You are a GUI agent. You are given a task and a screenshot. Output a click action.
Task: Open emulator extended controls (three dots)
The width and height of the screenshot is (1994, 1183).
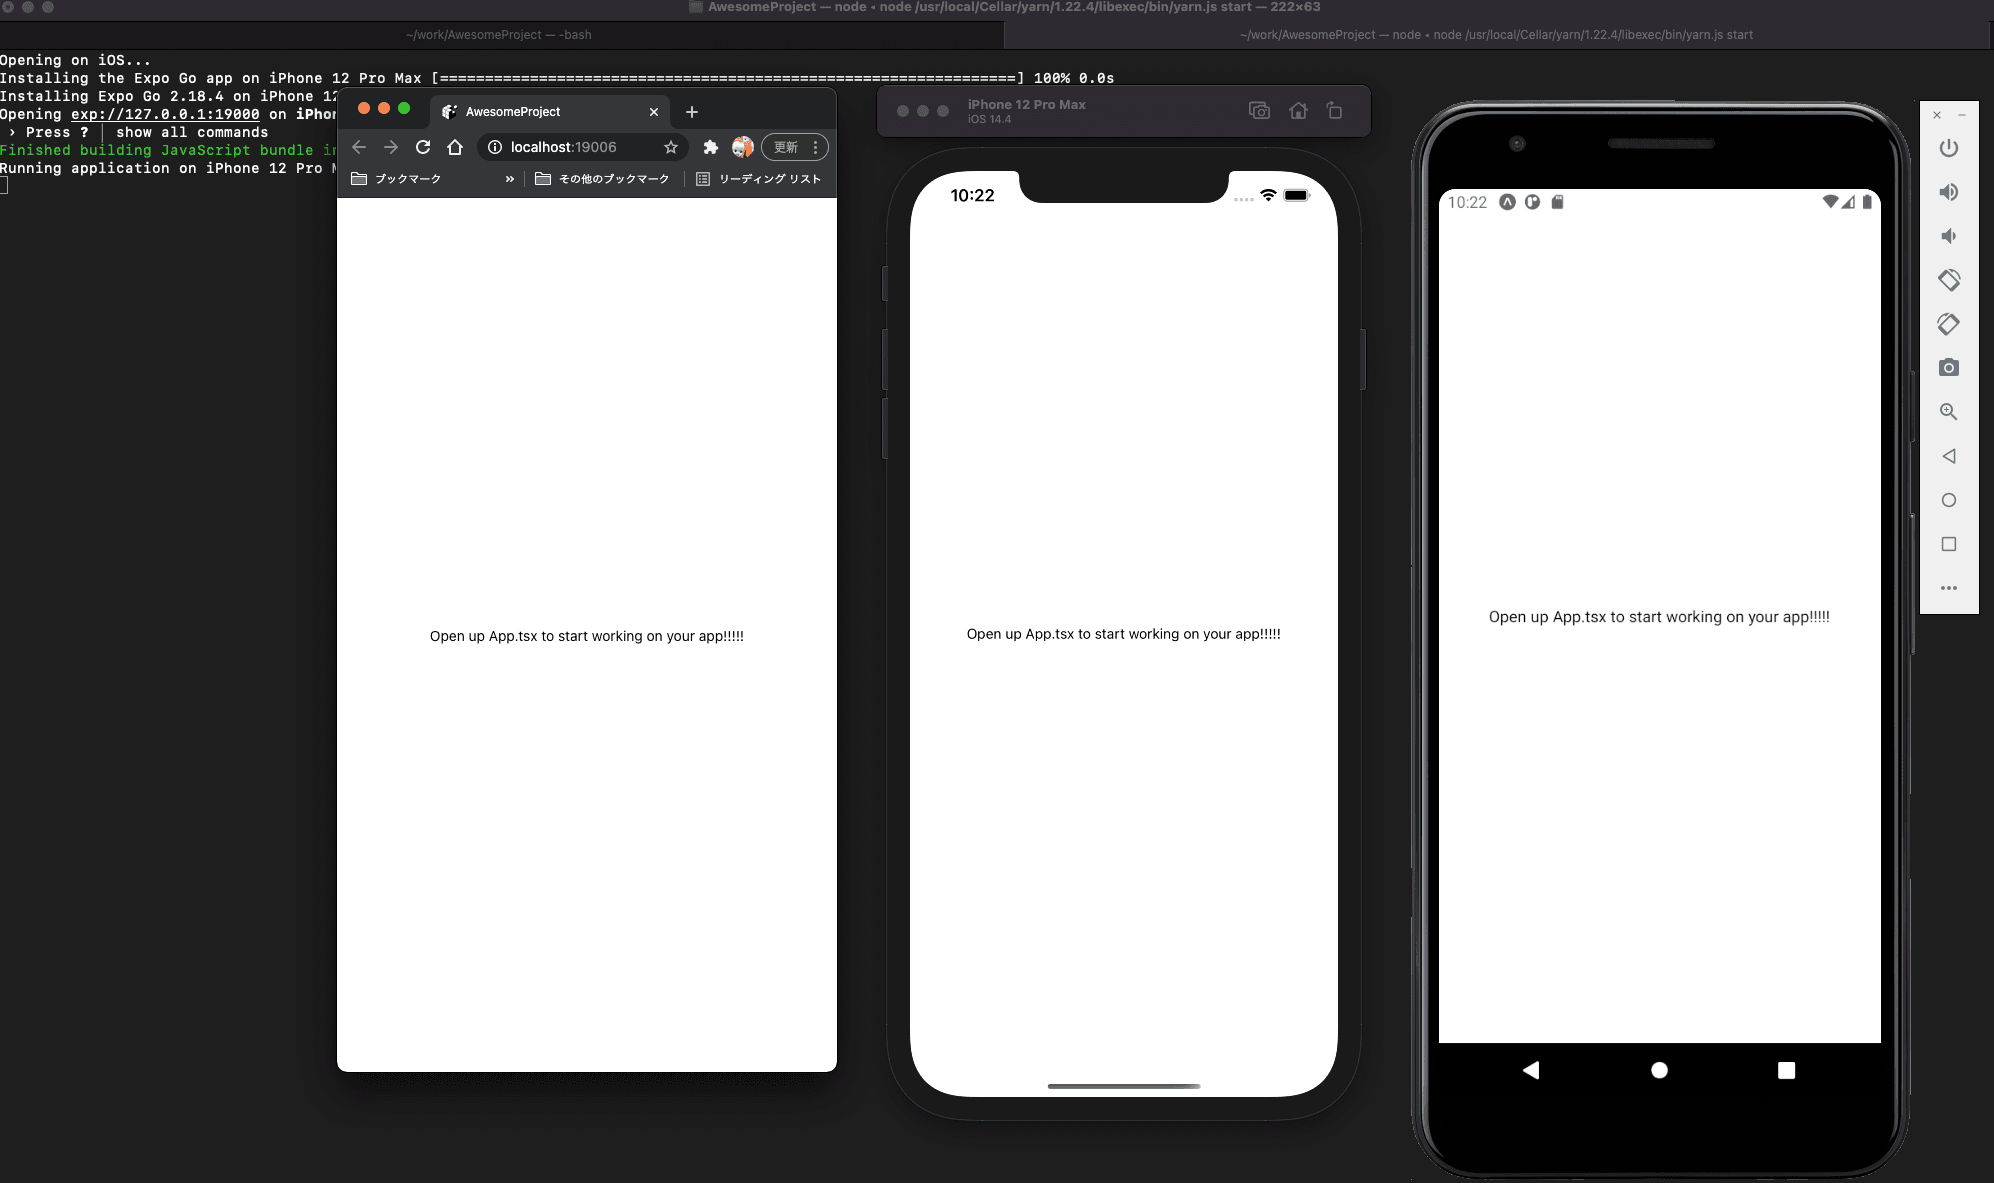point(1948,588)
